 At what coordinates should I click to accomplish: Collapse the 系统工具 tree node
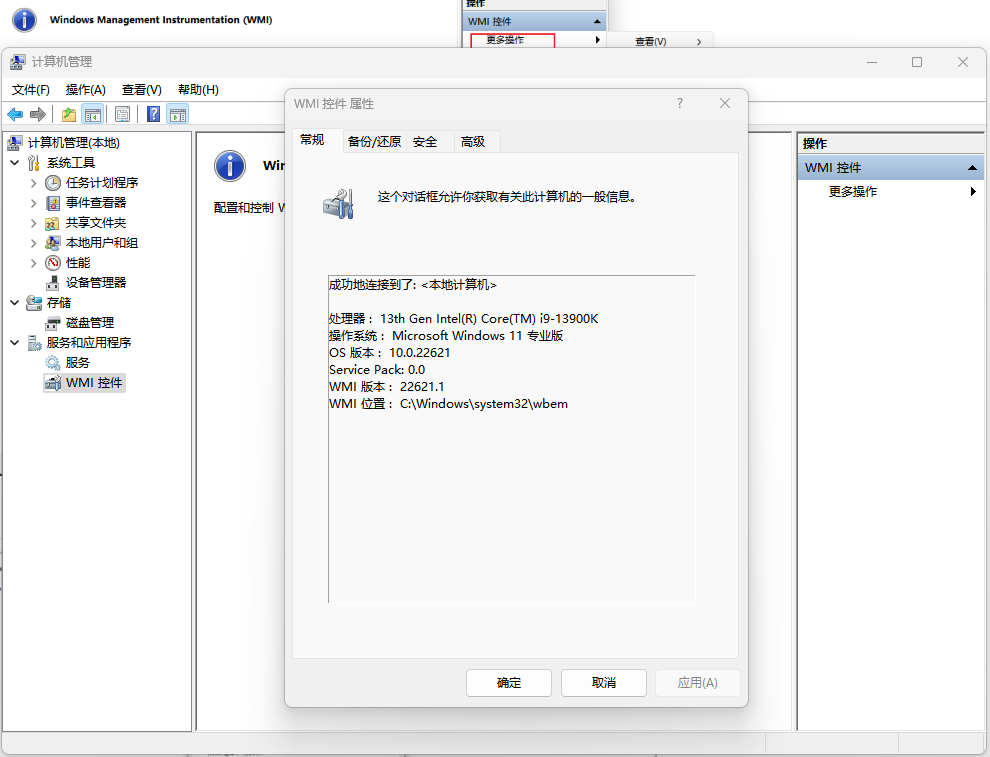[x=15, y=163]
